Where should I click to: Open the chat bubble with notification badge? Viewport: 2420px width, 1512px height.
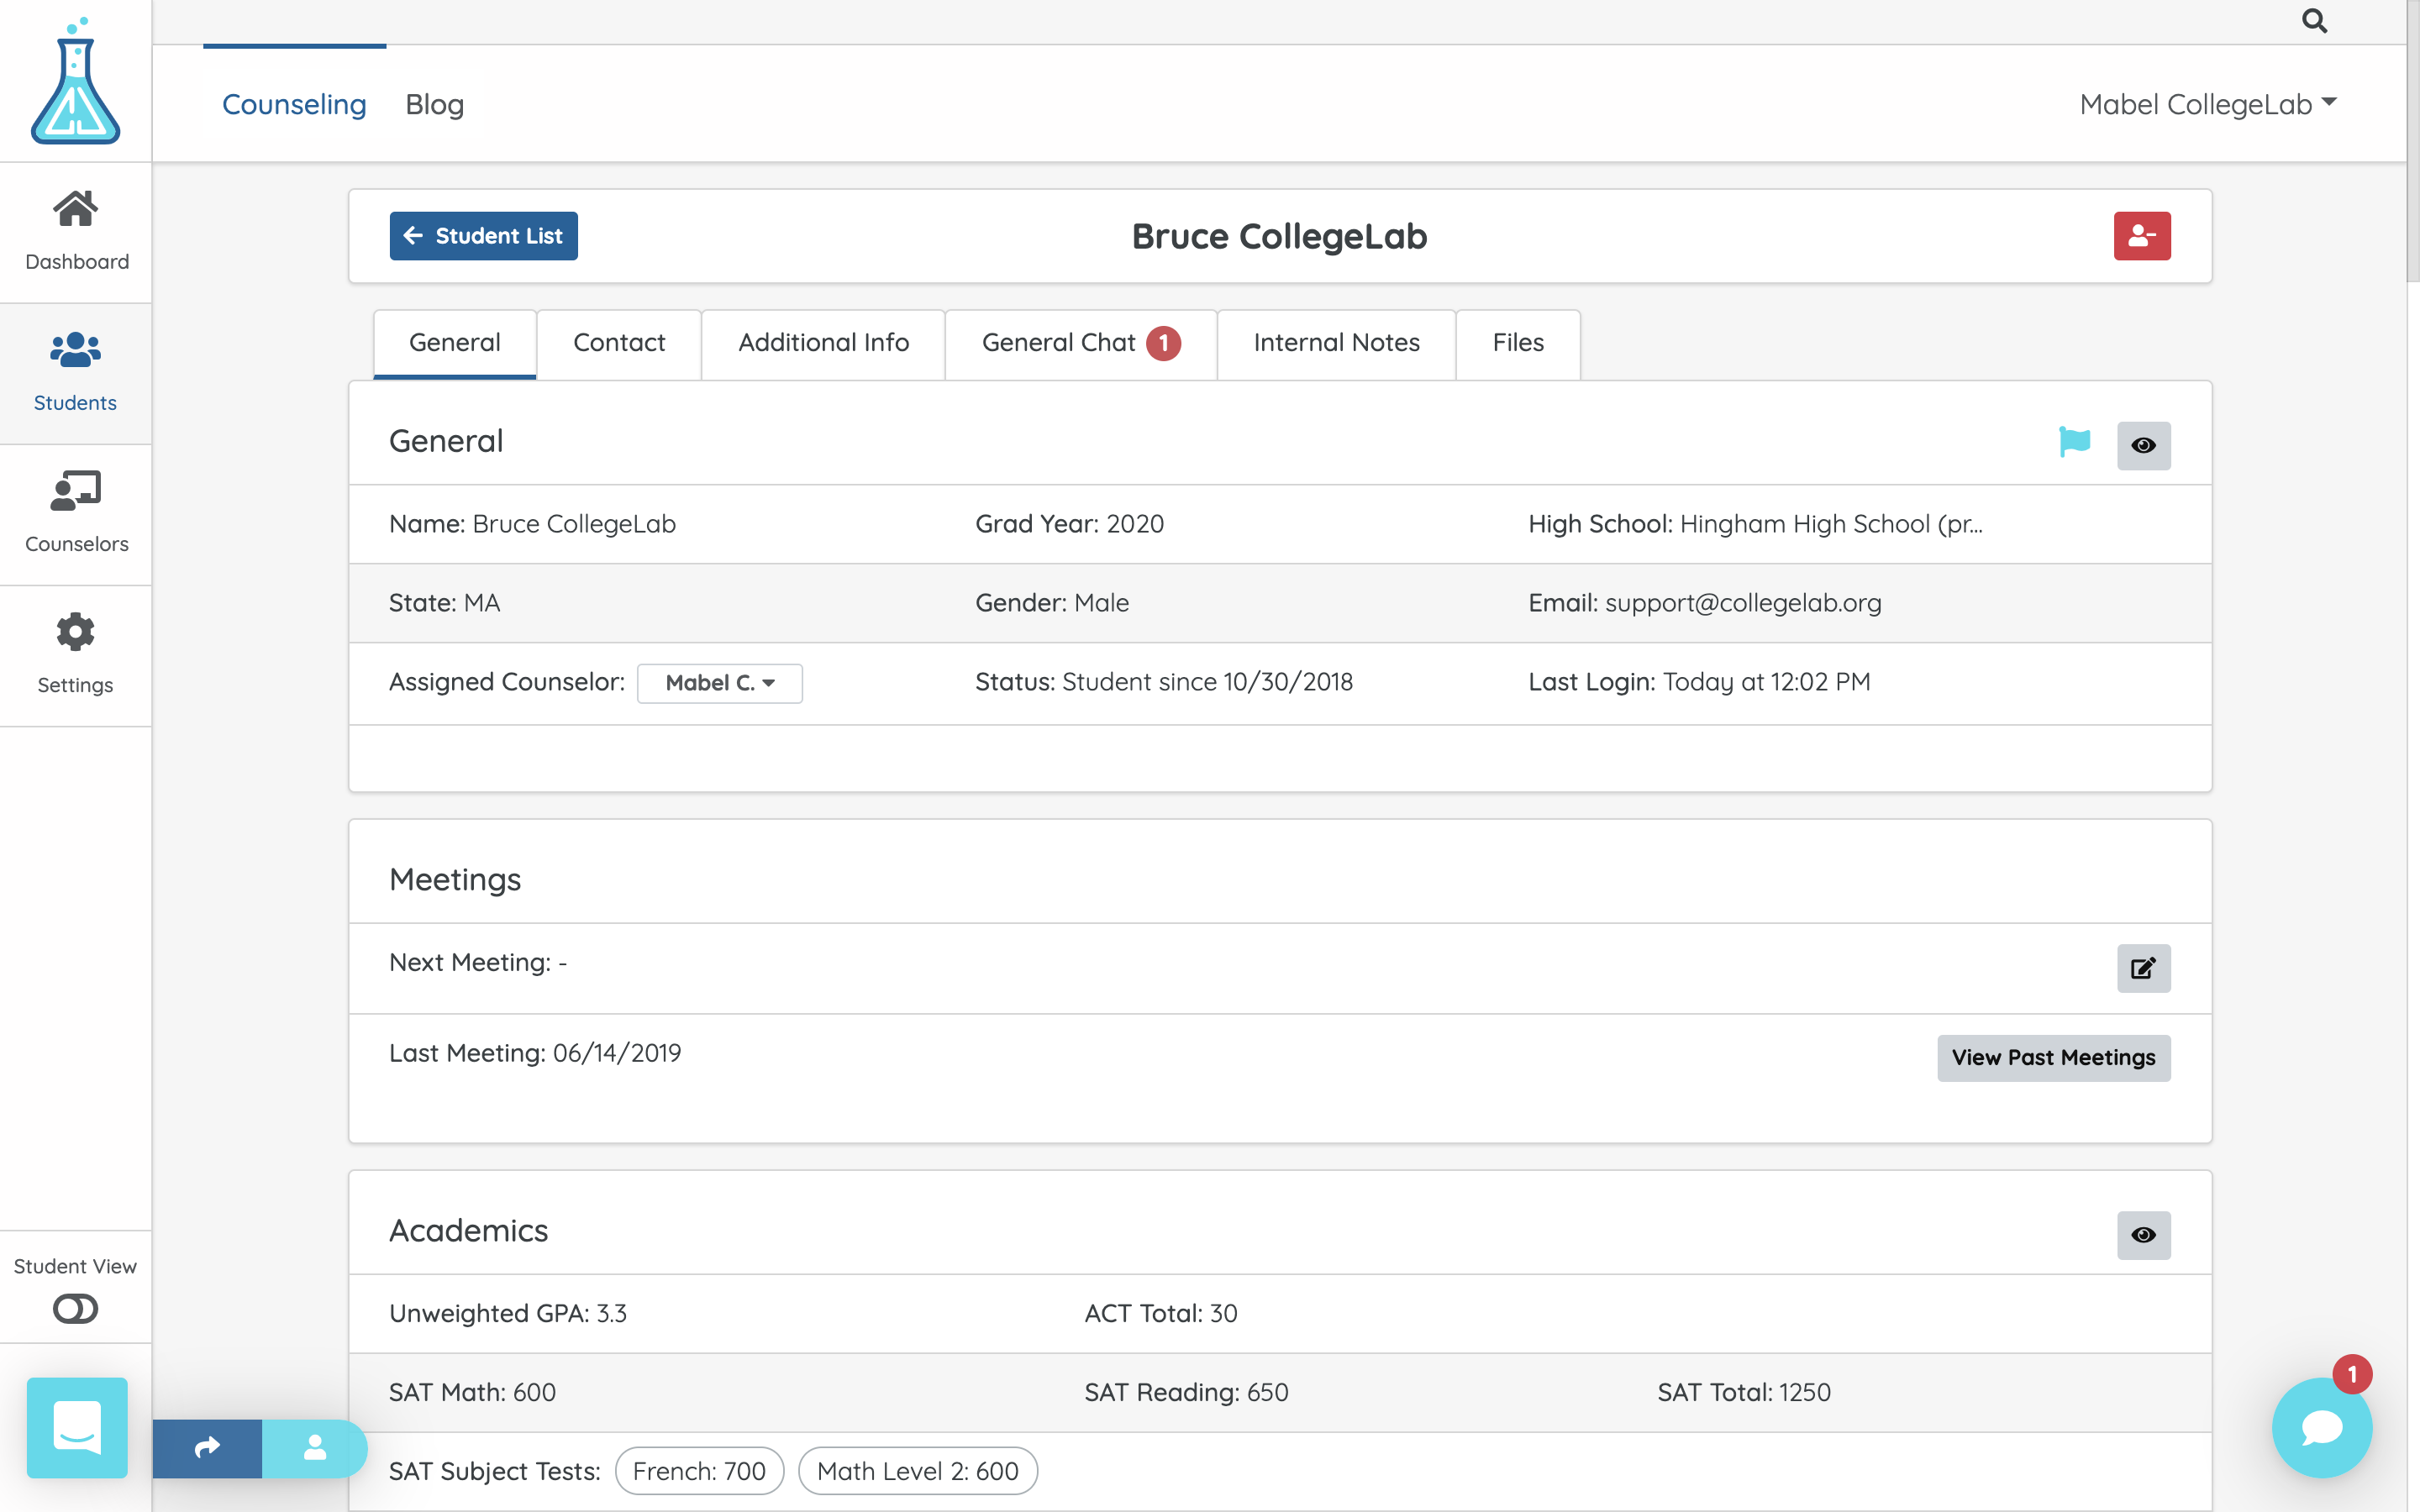(x=2322, y=1427)
